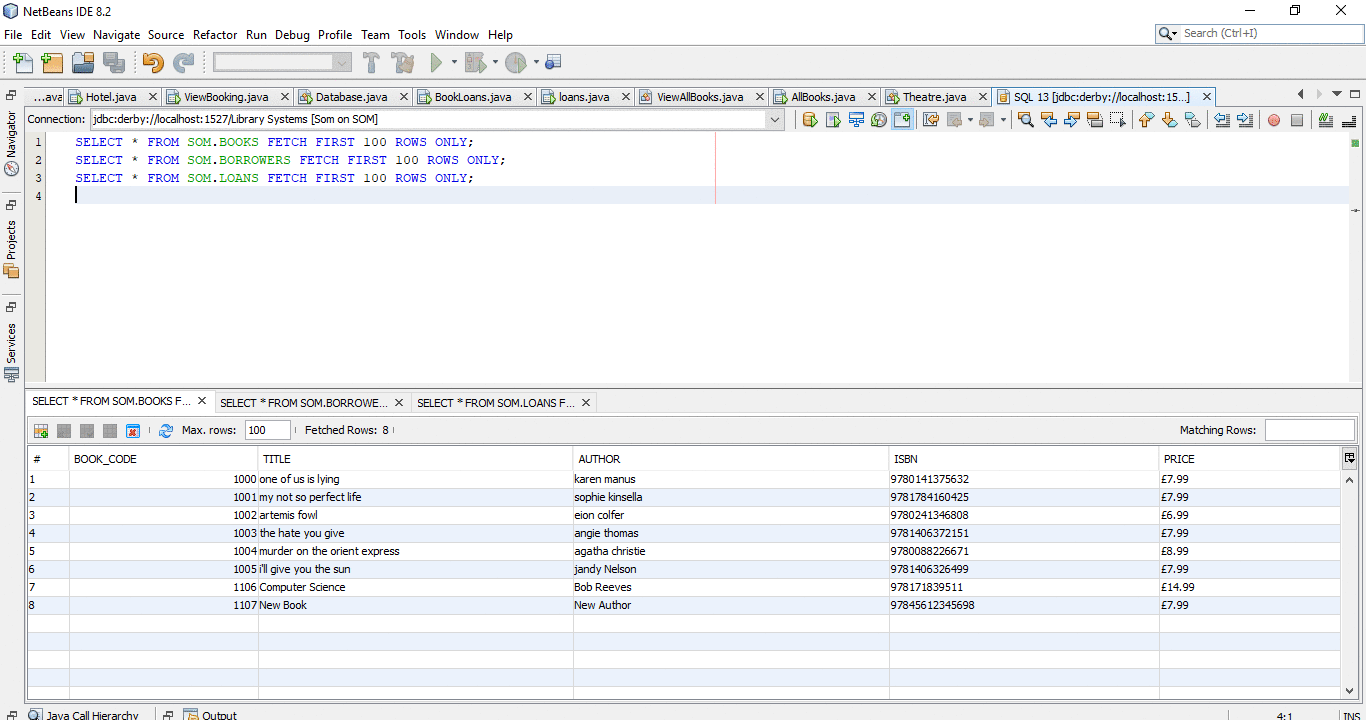Click the New File toolbar icon
Screen dimensions: 1366x720
tap(22, 63)
